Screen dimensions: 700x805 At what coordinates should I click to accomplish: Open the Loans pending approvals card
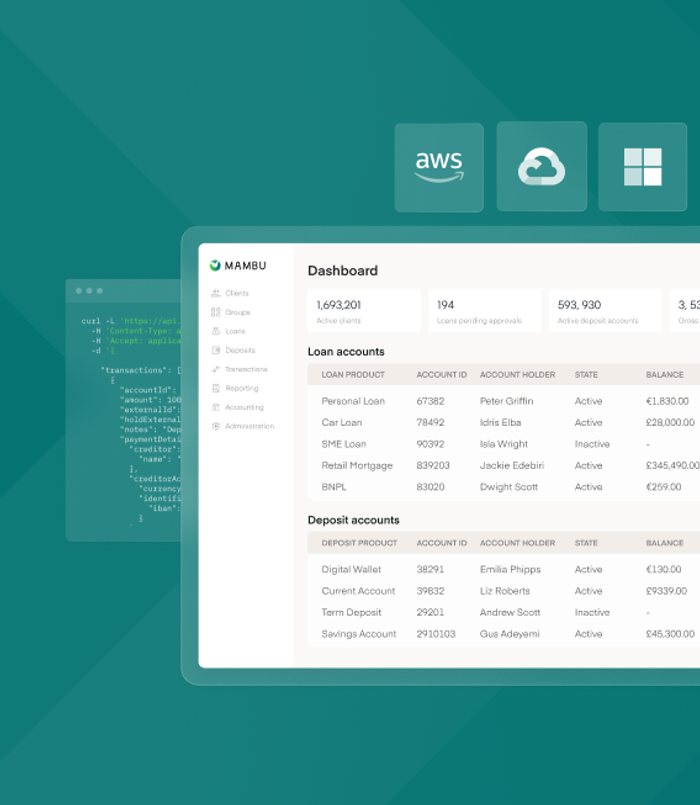484,311
